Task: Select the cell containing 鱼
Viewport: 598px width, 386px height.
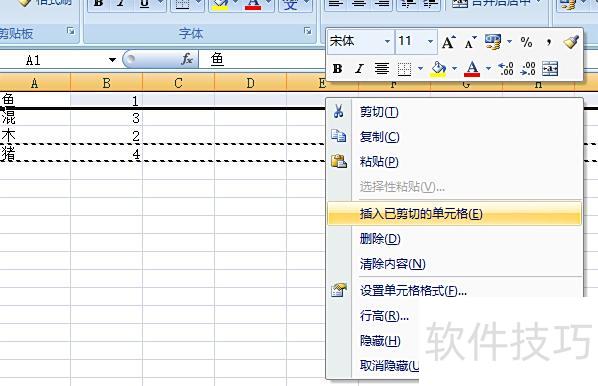Action: click(x=35, y=100)
